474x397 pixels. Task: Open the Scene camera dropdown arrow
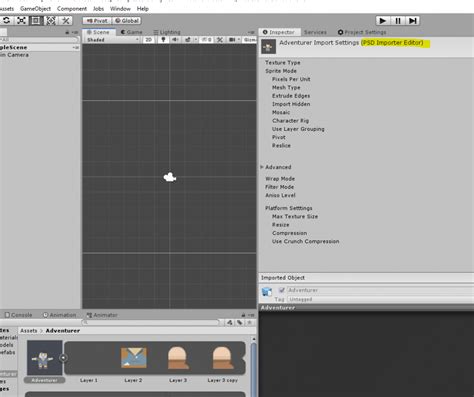click(x=239, y=40)
